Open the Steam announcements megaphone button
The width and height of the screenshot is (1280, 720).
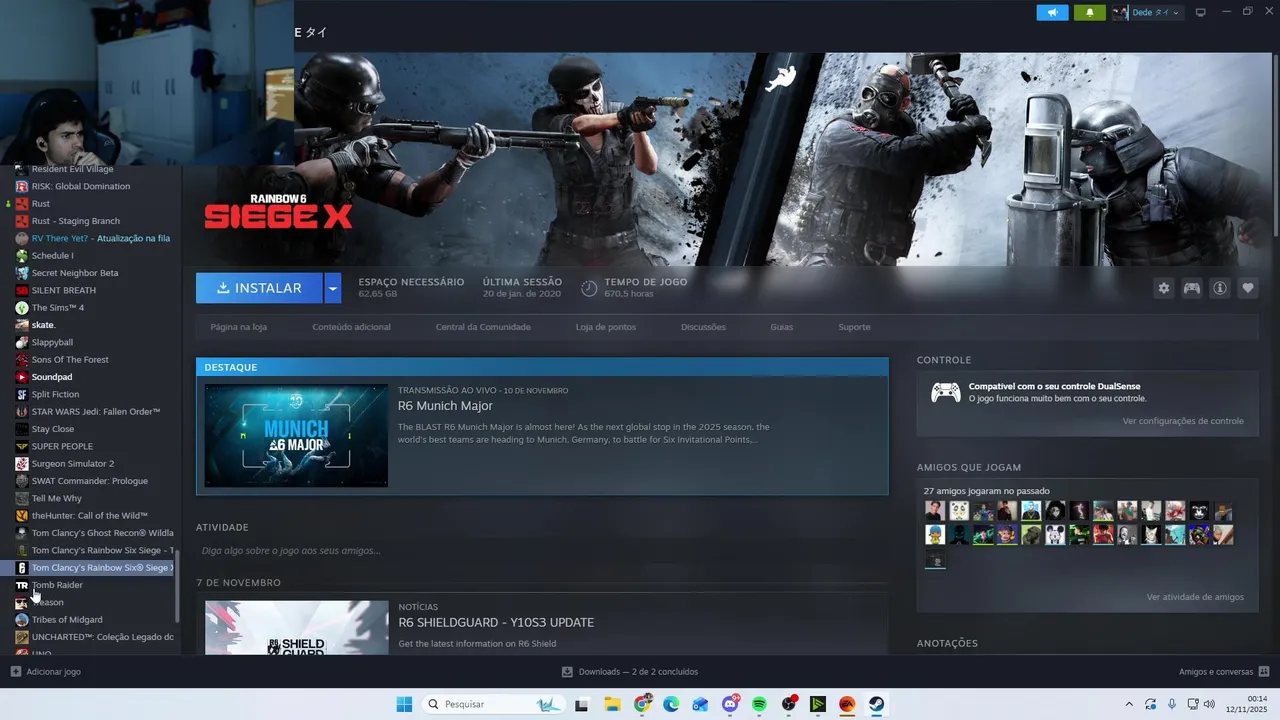click(1052, 12)
